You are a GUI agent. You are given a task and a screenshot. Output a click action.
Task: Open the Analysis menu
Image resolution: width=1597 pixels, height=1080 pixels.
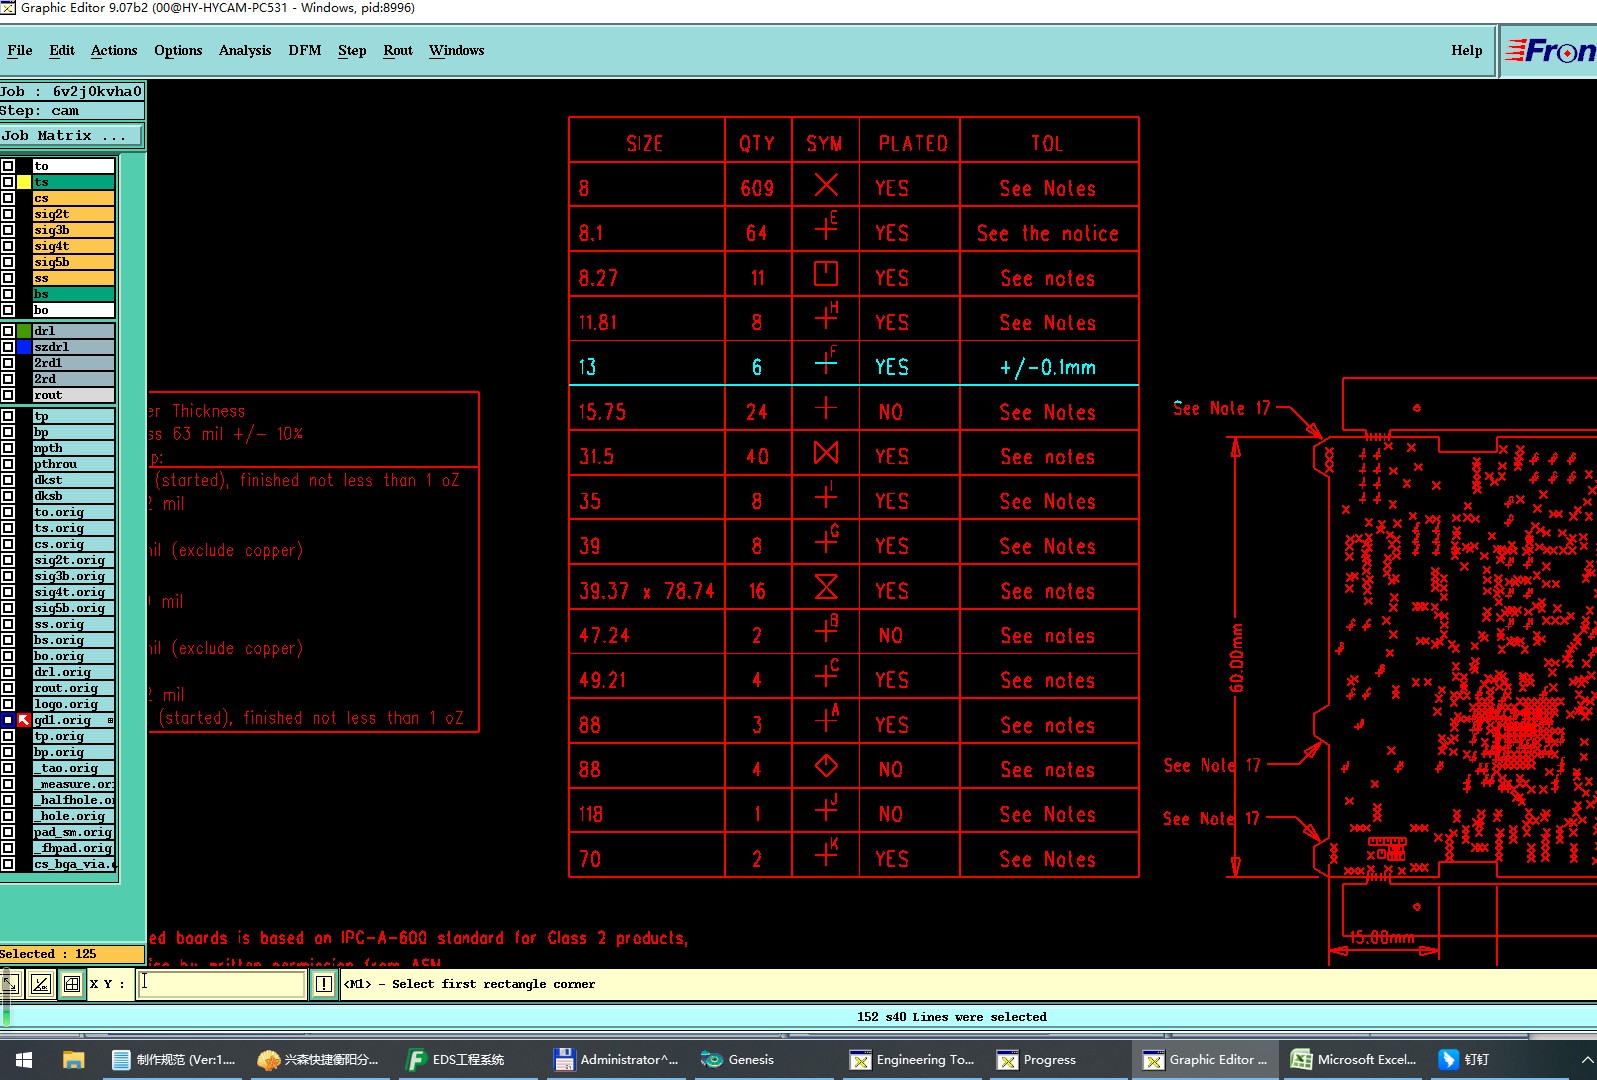[x=245, y=50]
